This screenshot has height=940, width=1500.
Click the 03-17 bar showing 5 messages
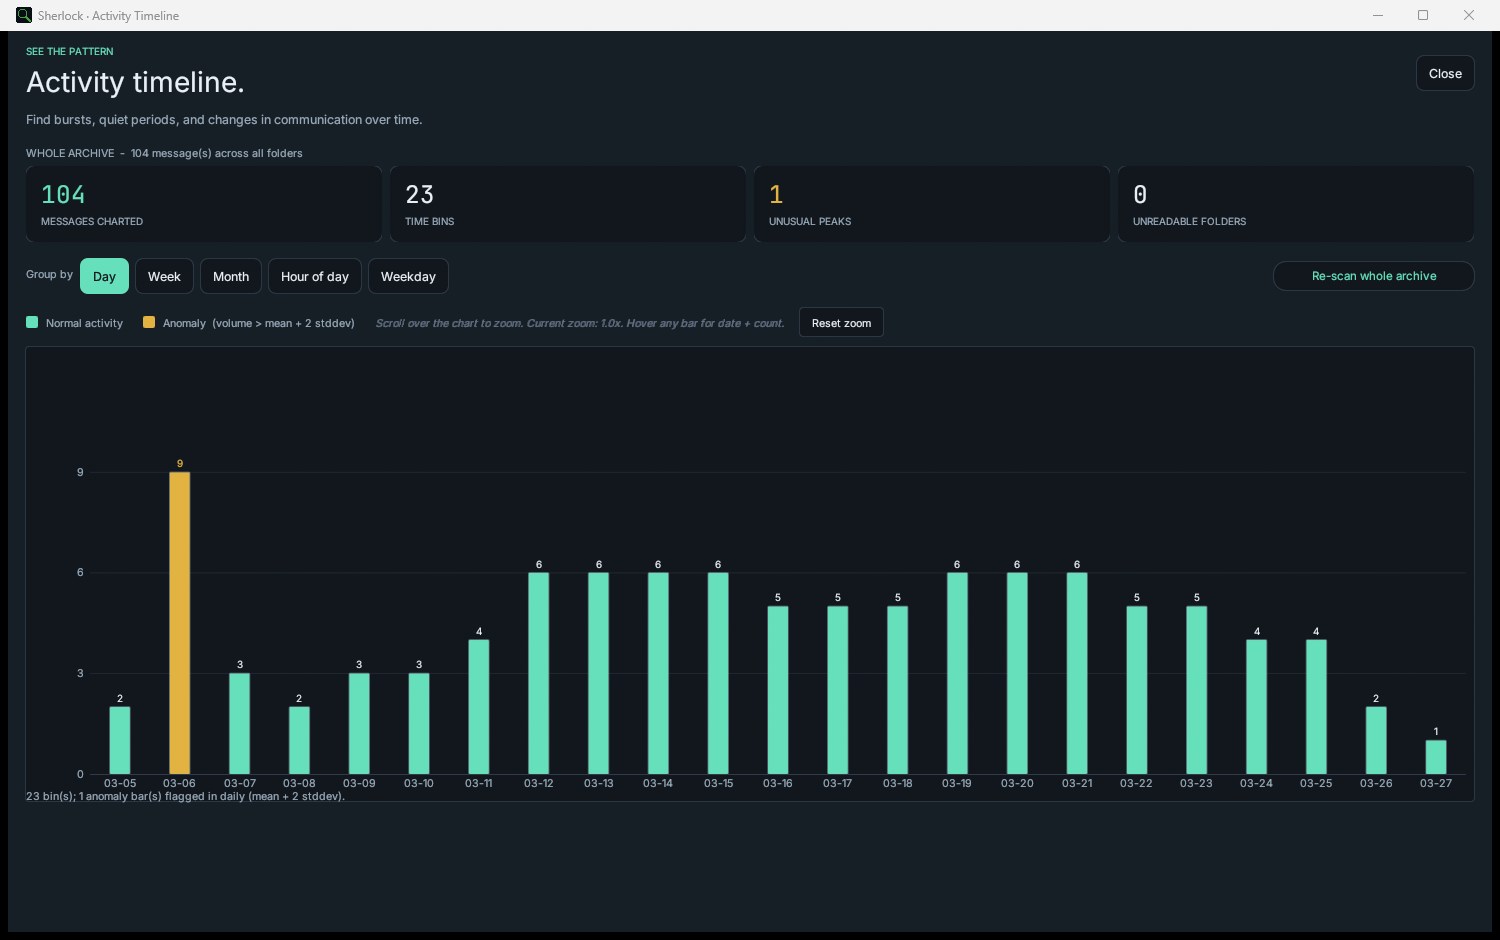pos(838,690)
